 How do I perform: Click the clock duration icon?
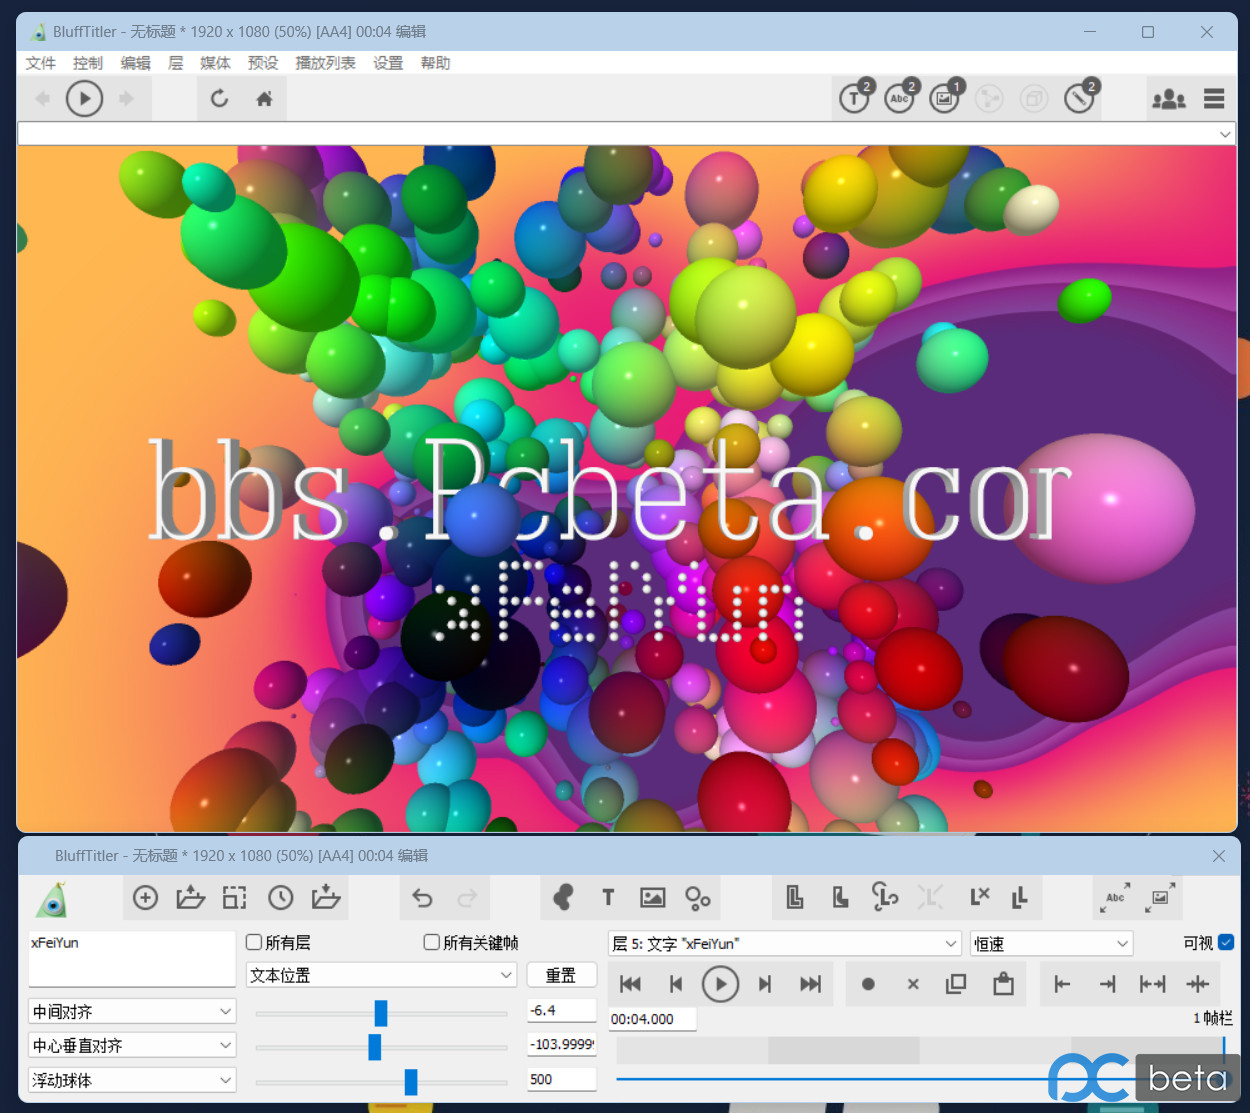281,898
